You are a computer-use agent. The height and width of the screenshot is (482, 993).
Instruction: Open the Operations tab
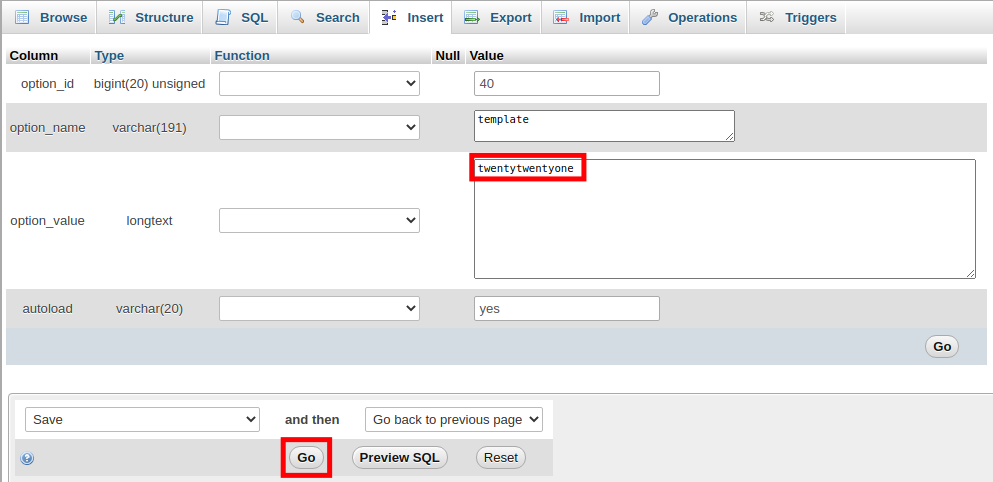688,18
